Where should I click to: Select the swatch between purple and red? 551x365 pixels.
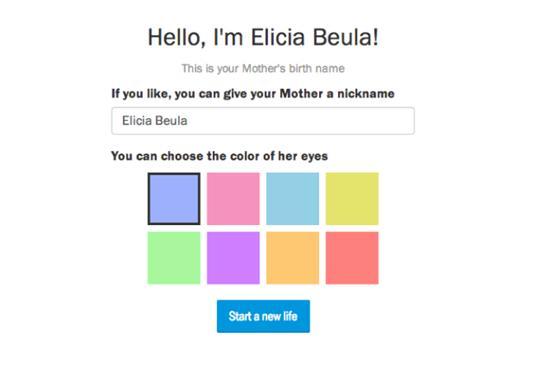(293, 258)
